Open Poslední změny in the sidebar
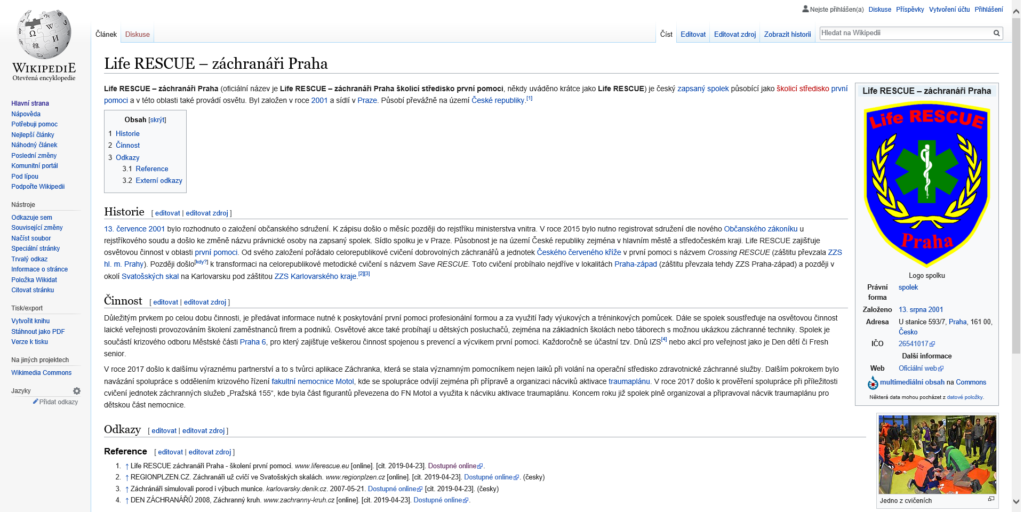 coord(34,155)
